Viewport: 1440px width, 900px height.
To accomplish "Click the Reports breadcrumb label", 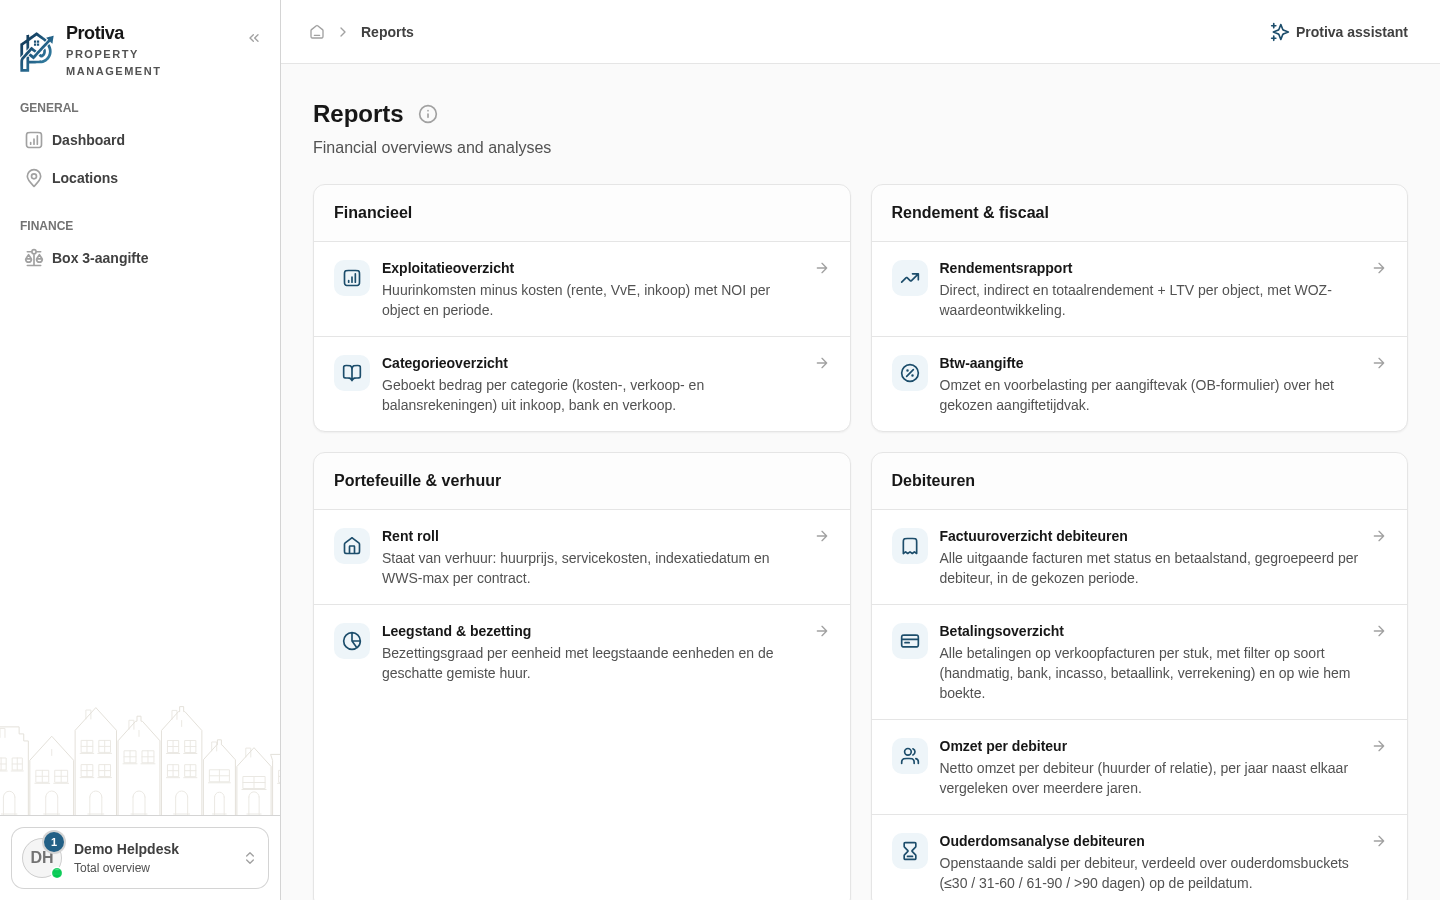I will point(387,32).
